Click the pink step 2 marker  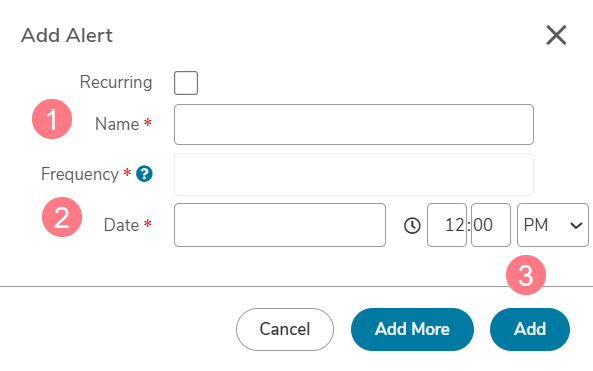coord(62,217)
